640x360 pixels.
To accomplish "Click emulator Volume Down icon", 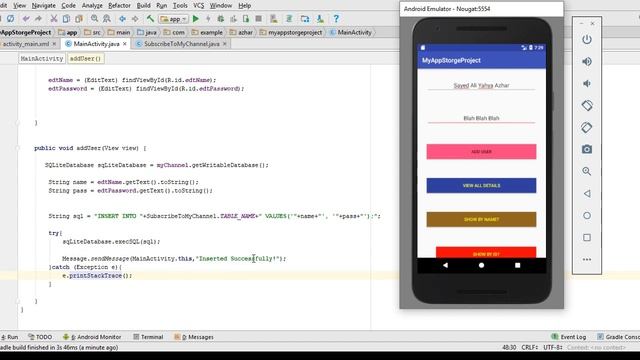I will point(587,84).
